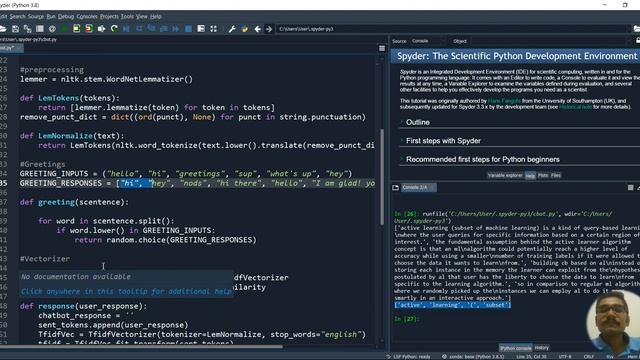Viewport: 640px width, 360px height.
Task: Open the Consoles menu
Action: (x=87, y=16)
